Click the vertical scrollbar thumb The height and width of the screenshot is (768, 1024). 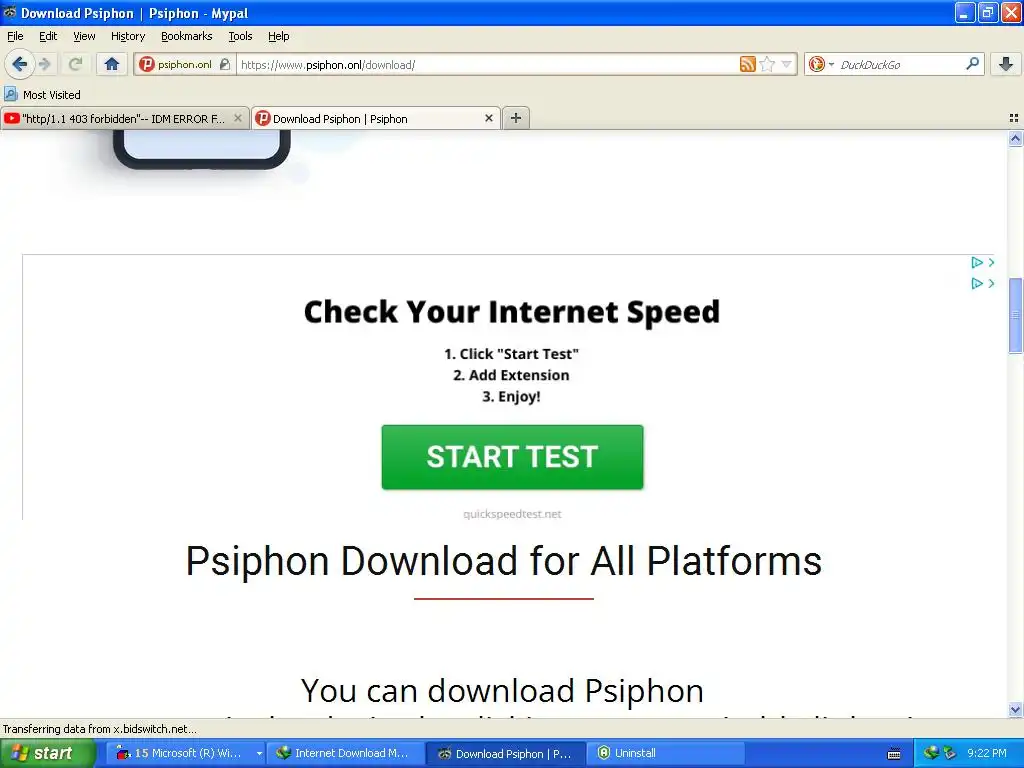coord(1015,315)
